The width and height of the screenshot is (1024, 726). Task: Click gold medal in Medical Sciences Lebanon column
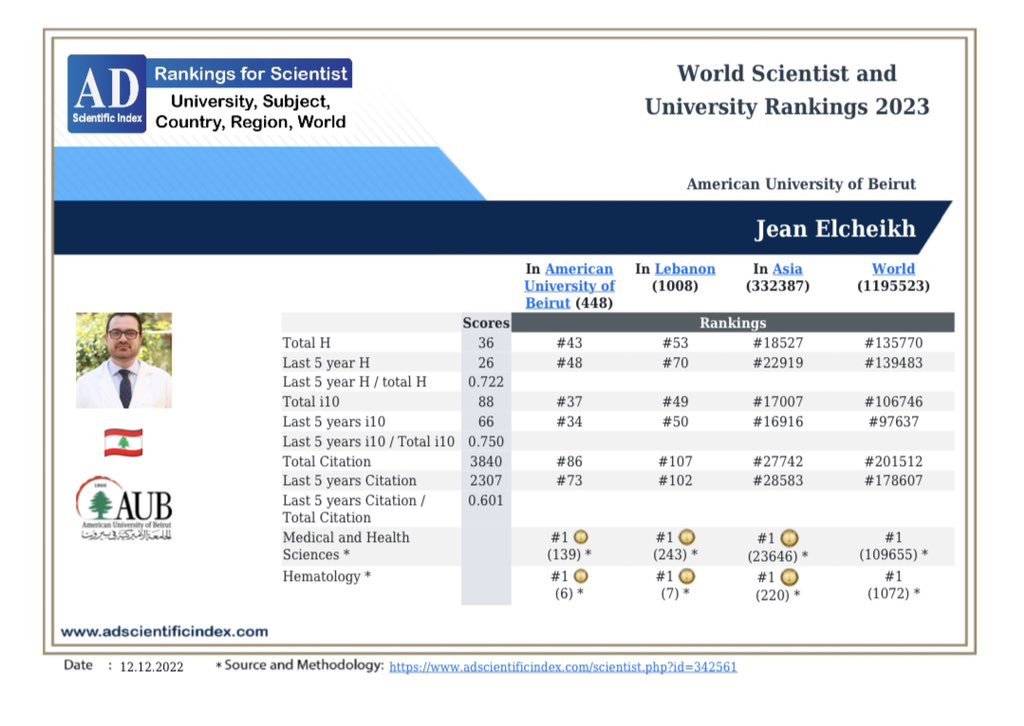[686, 537]
